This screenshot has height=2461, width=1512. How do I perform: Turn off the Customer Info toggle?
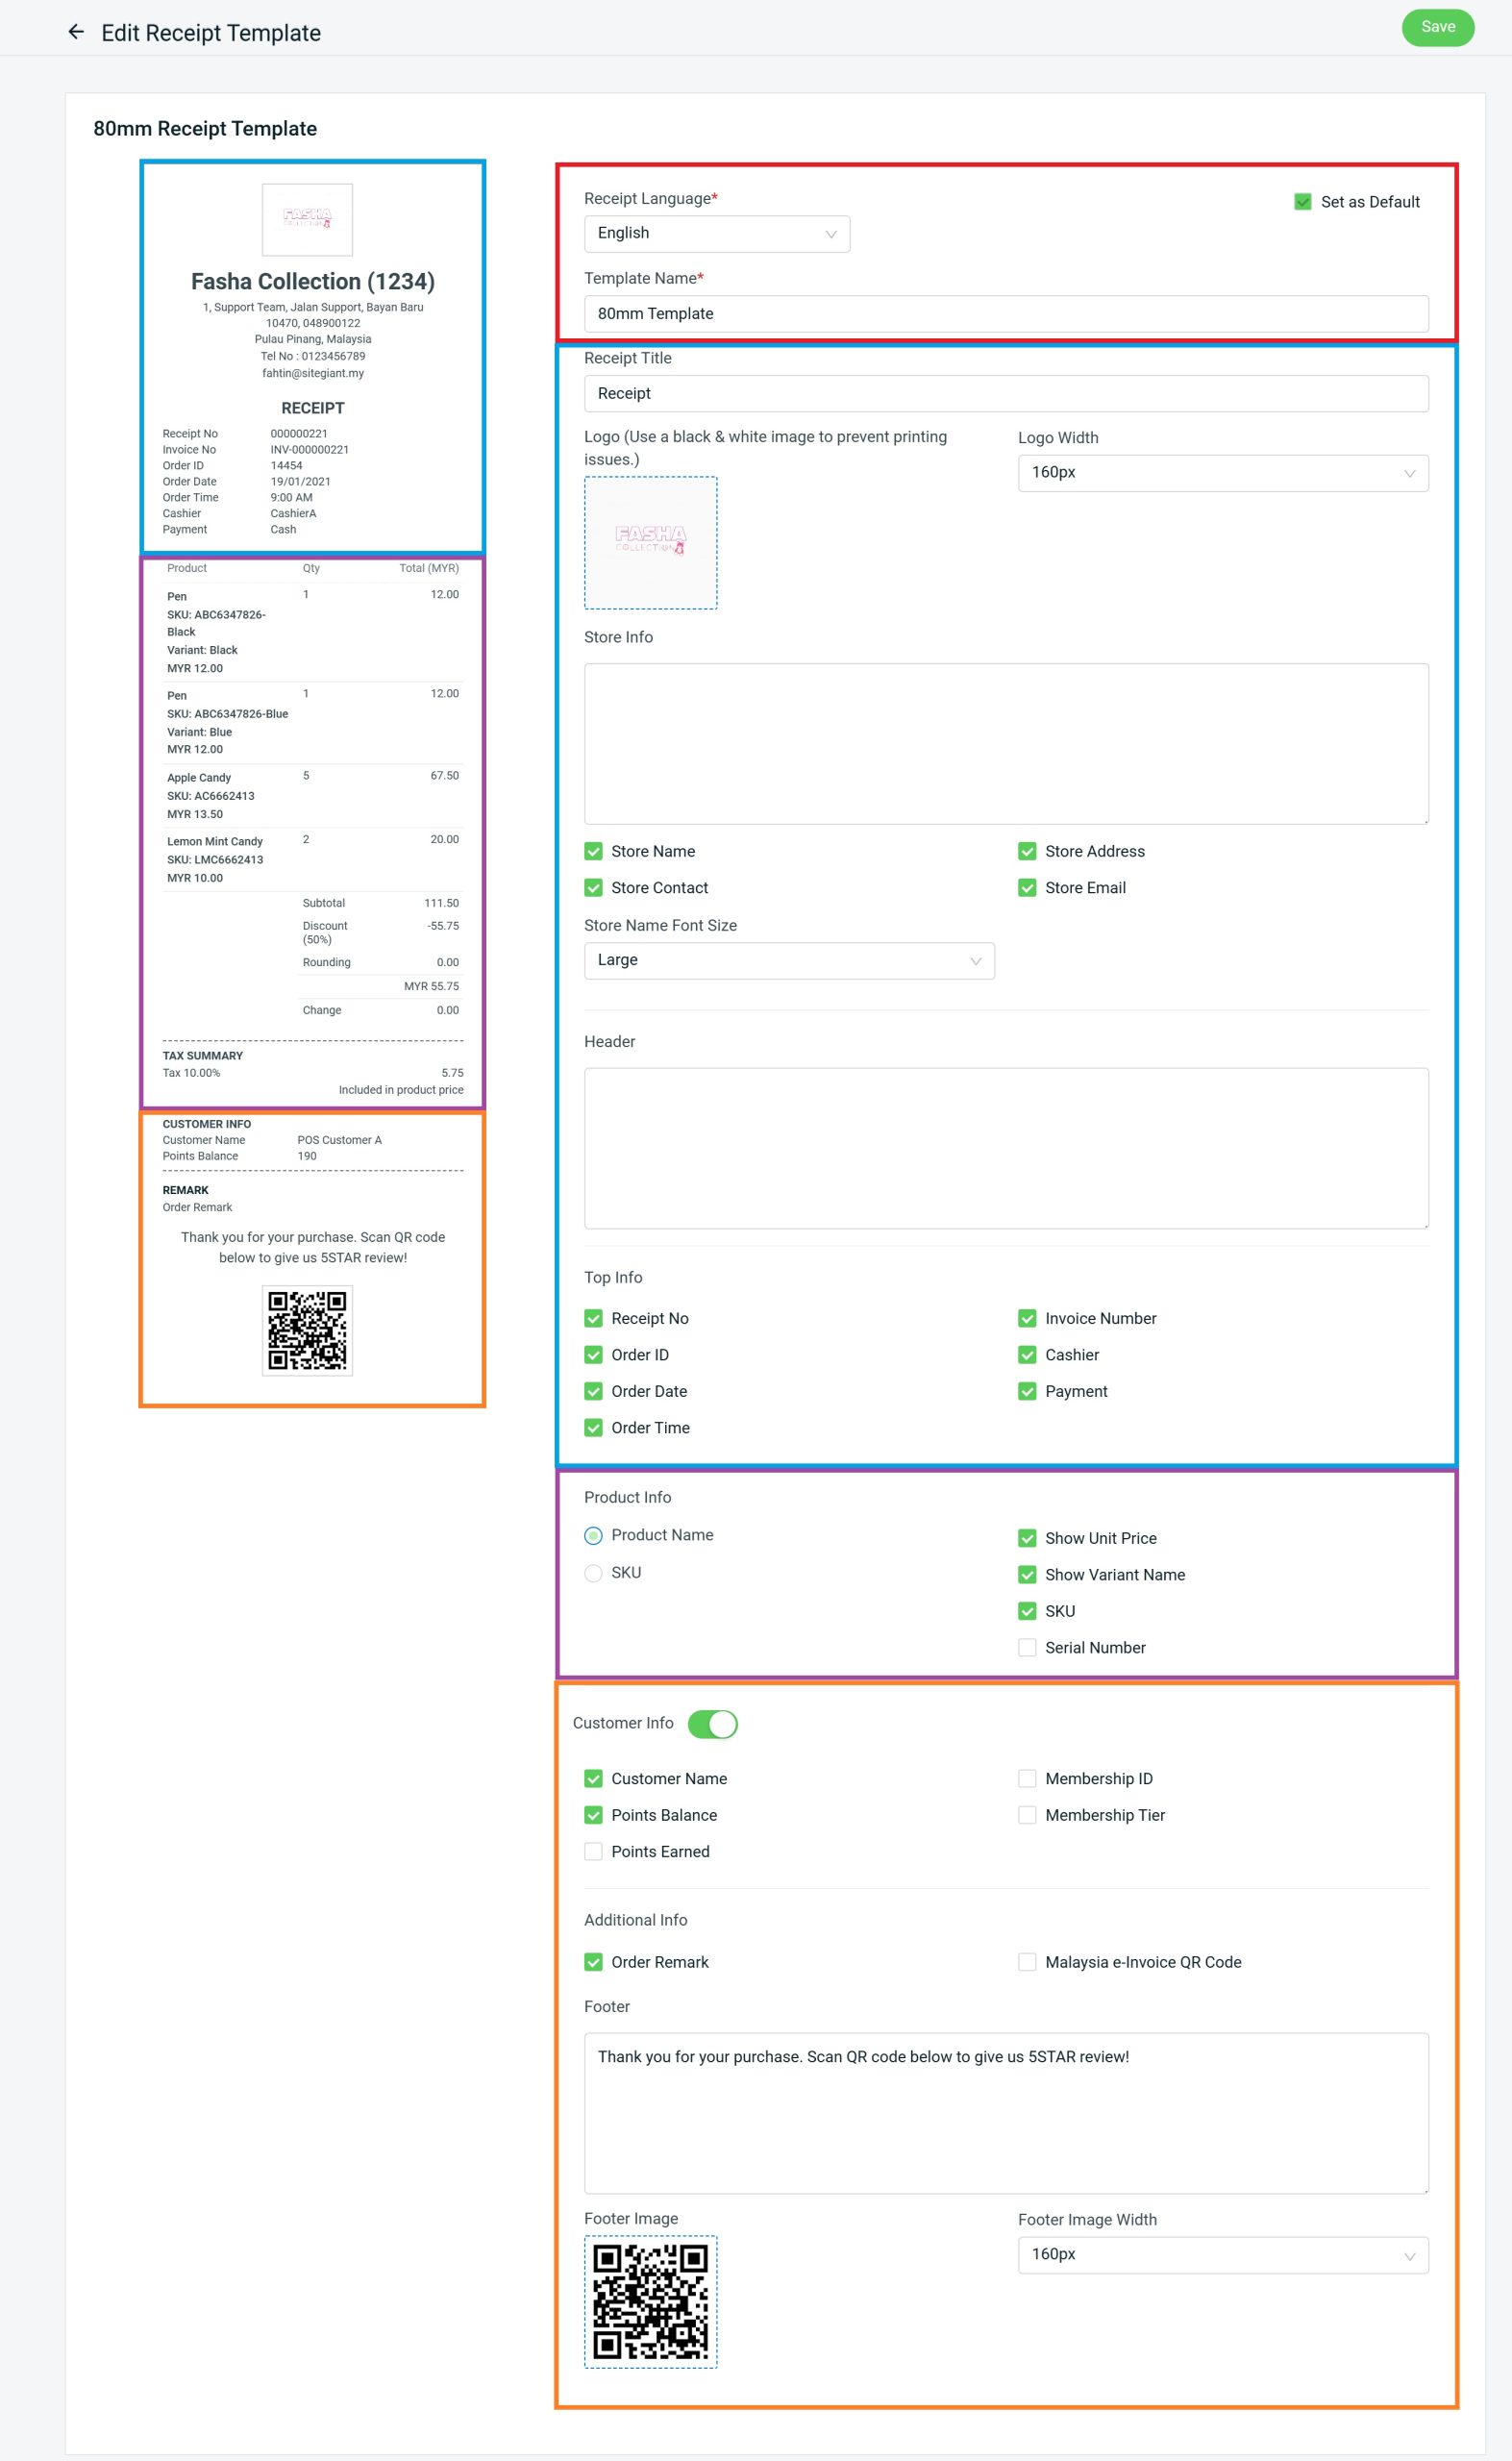coord(712,1723)
